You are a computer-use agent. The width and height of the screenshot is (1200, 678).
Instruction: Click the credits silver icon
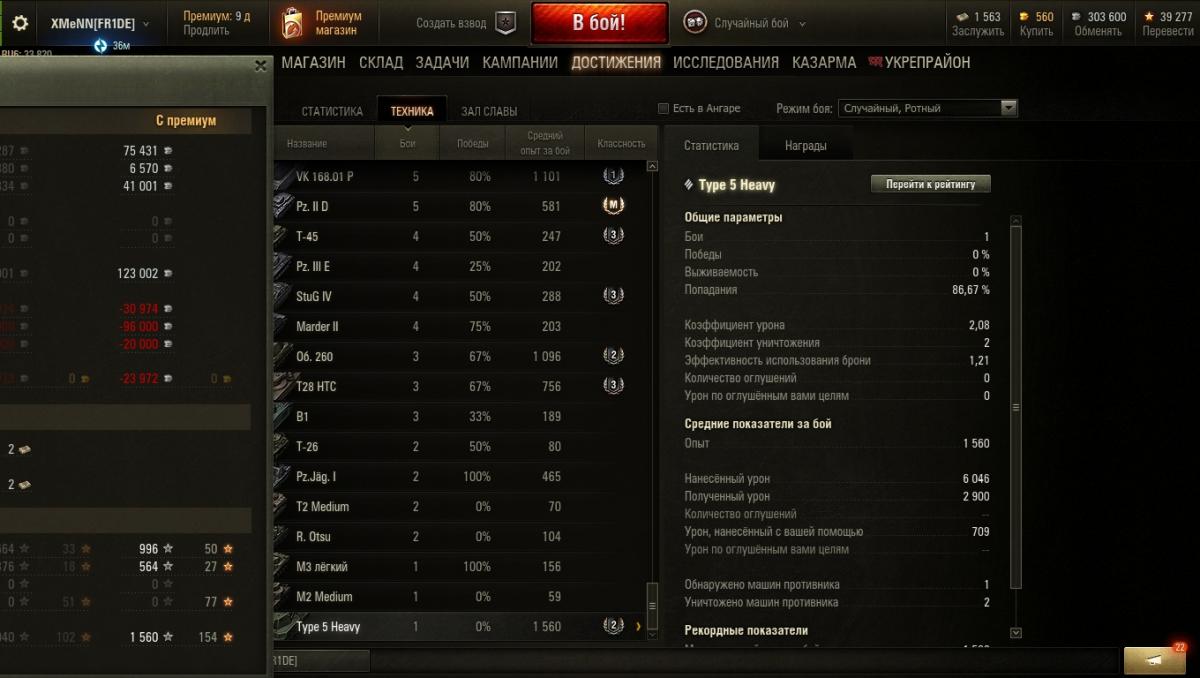pyautogui.click(x=1076, y=16)
